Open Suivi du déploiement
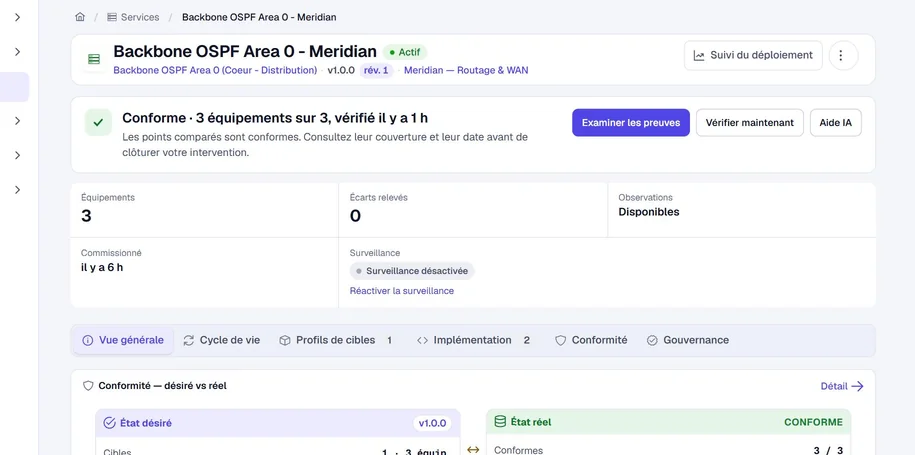 (x=753, y=55)
